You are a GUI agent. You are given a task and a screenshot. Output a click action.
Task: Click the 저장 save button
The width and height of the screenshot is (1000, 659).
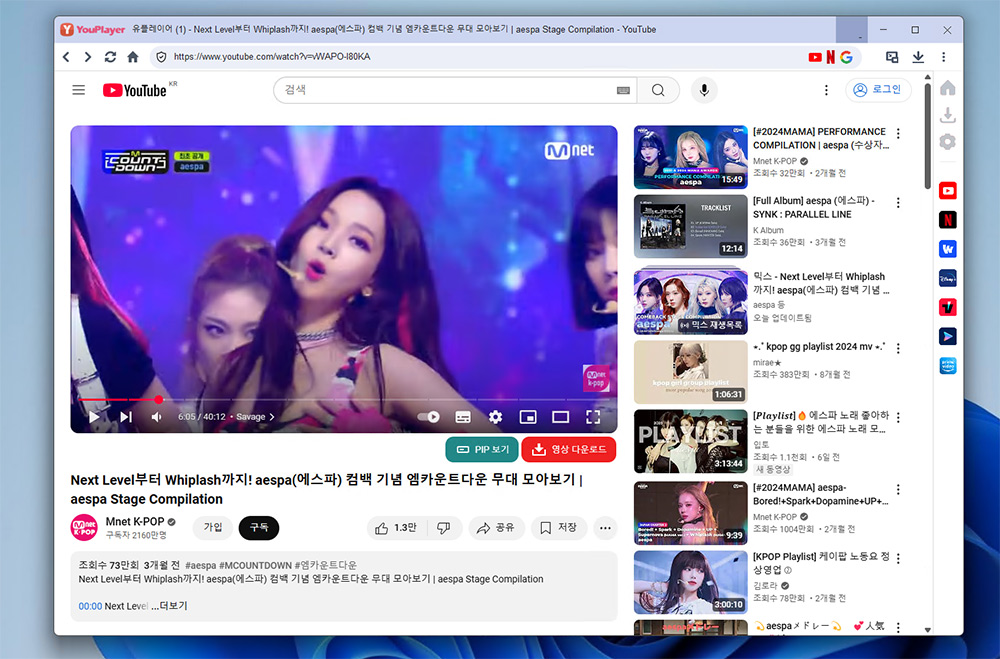coord(559,528)
